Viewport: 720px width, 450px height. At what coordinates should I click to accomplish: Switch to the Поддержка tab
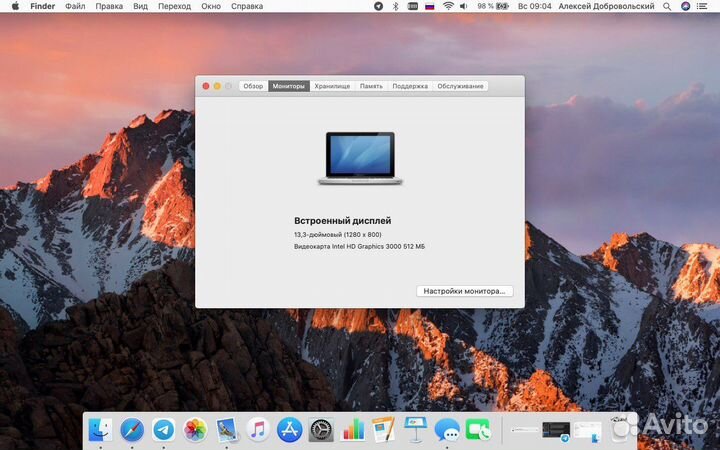410,86
